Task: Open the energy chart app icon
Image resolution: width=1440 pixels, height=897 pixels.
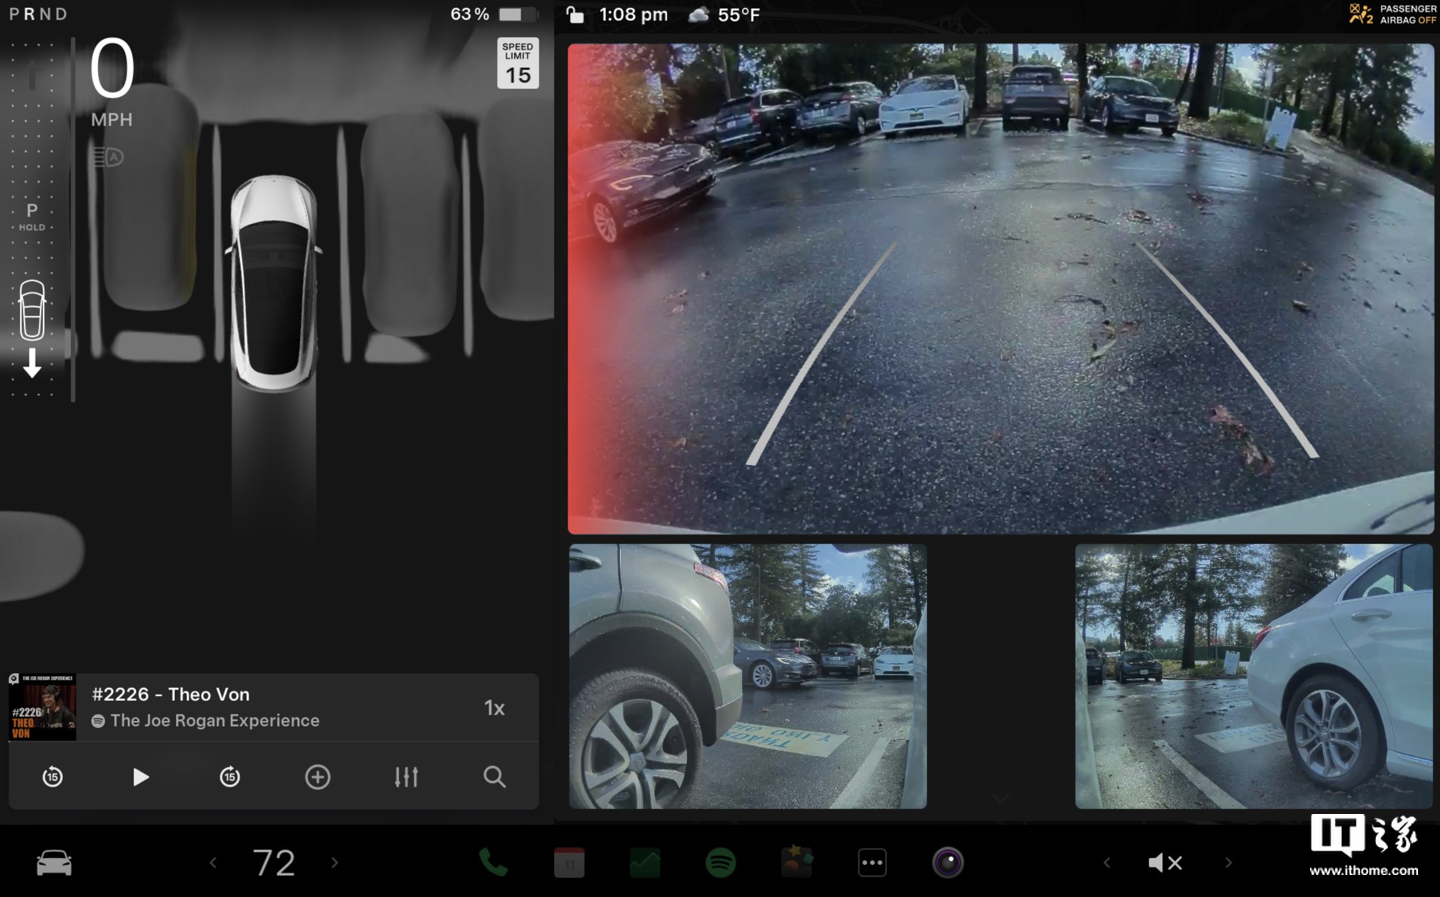Action: (x=645, y=862)
